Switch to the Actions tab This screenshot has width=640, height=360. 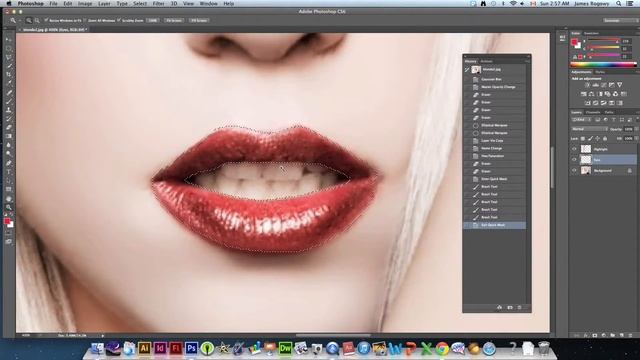coord(486,61)
